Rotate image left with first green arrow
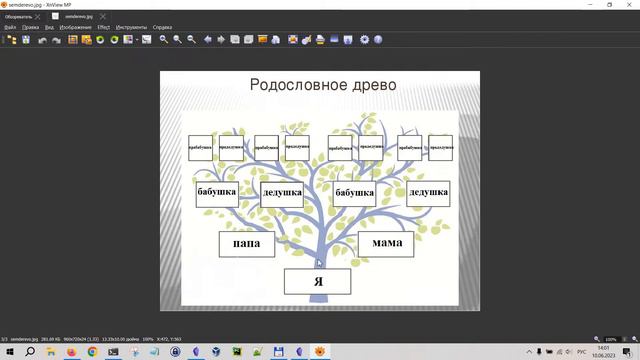 click(100, 40)
